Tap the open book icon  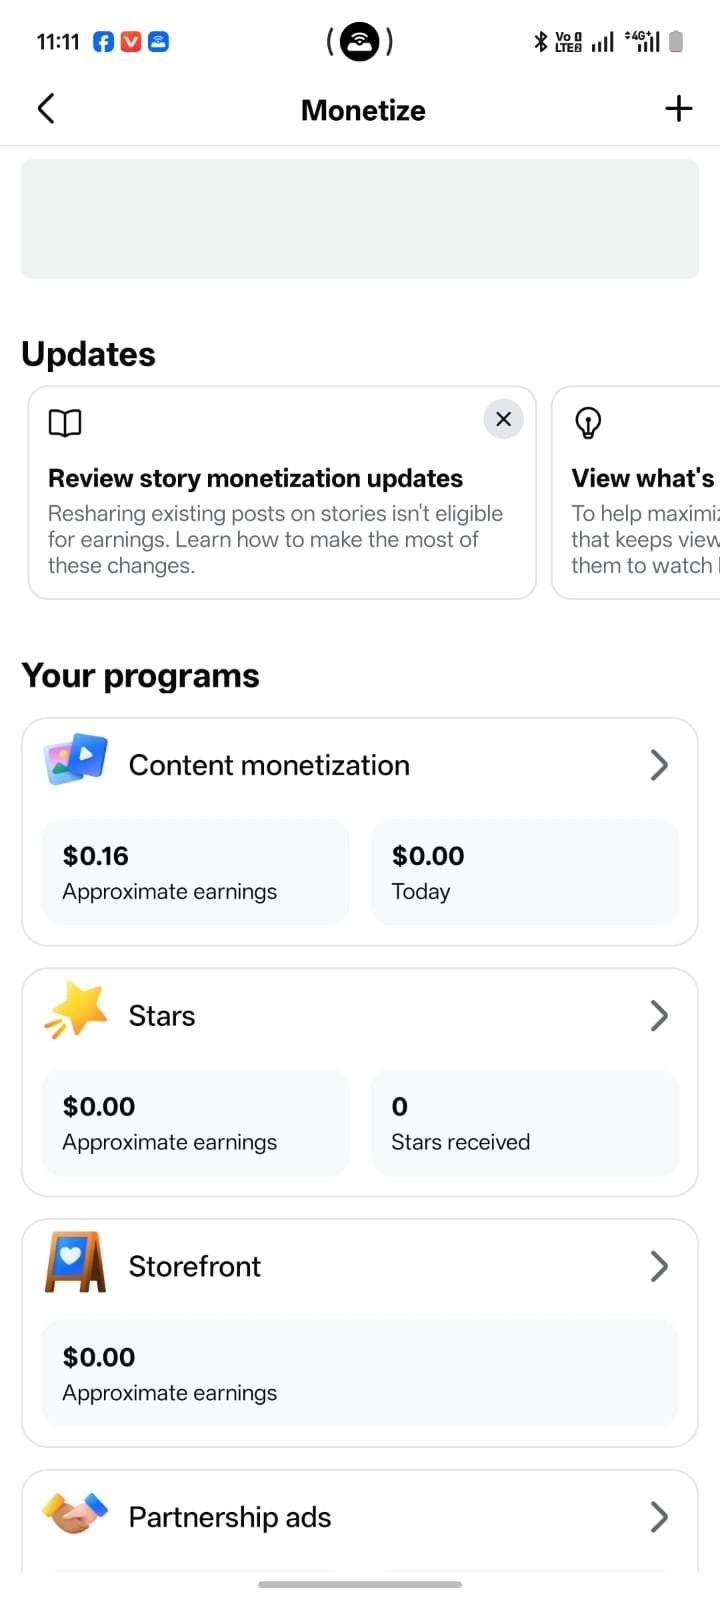pos(65,423)
